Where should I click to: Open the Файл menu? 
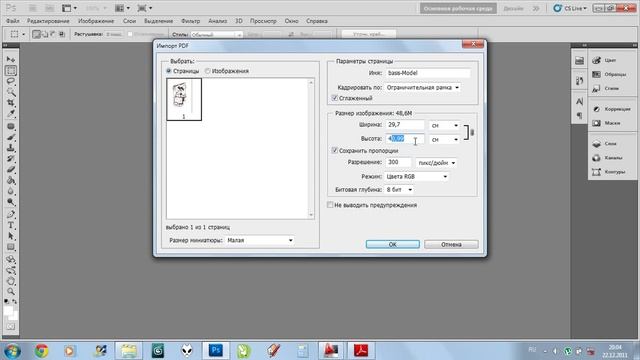[x=13, y=21]
